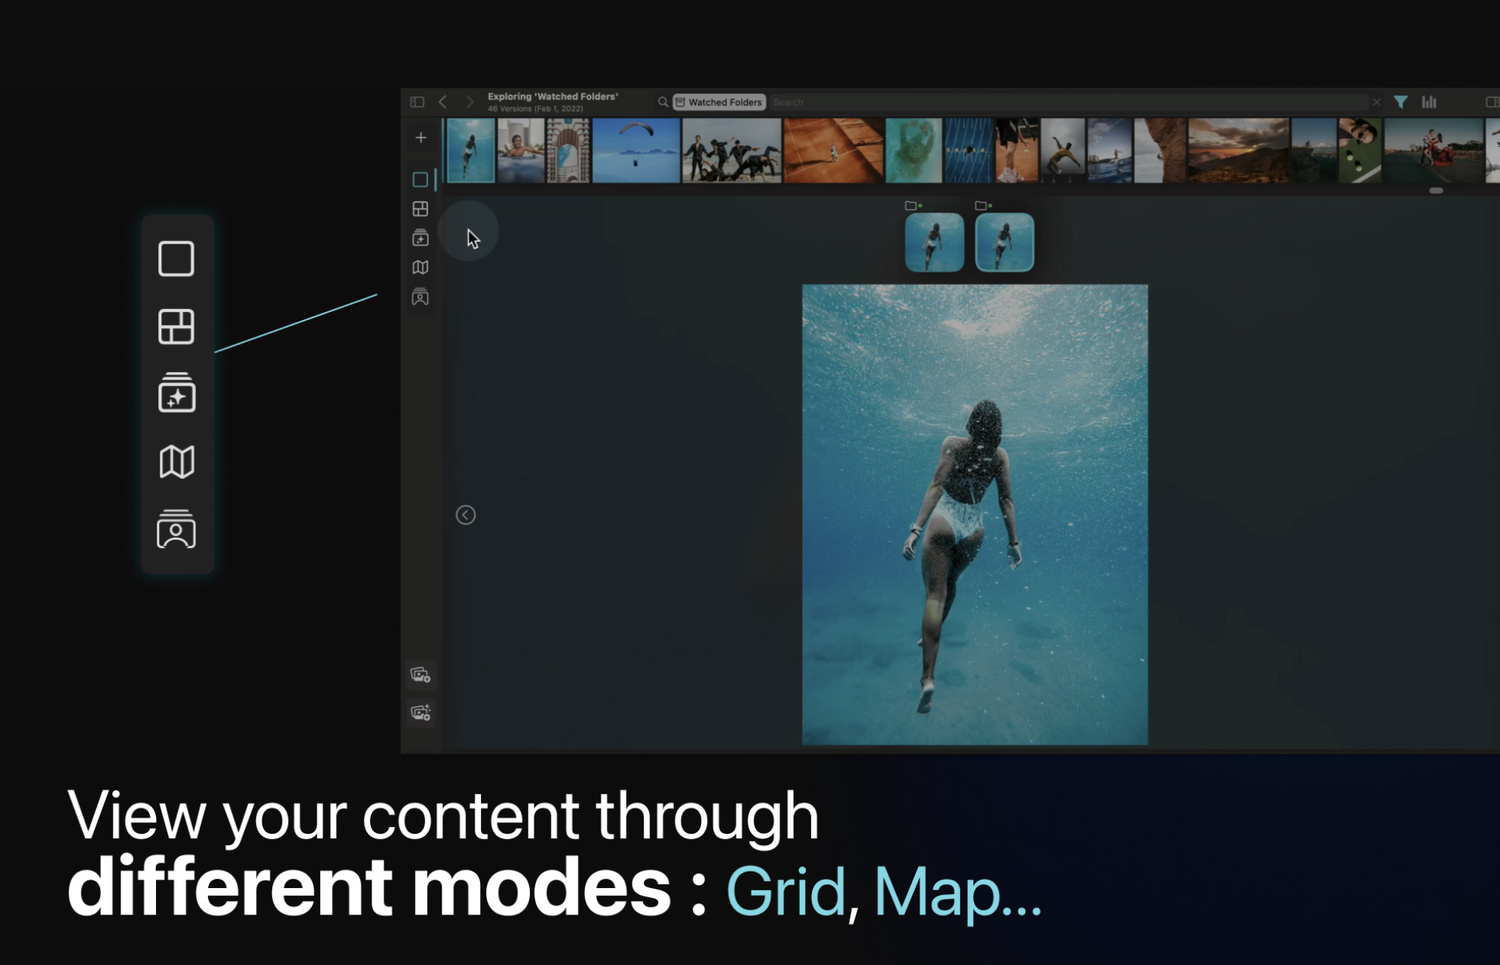Open People view in the app sidebar
This screenshot has width=1500, height=965.
click(420, 297)
